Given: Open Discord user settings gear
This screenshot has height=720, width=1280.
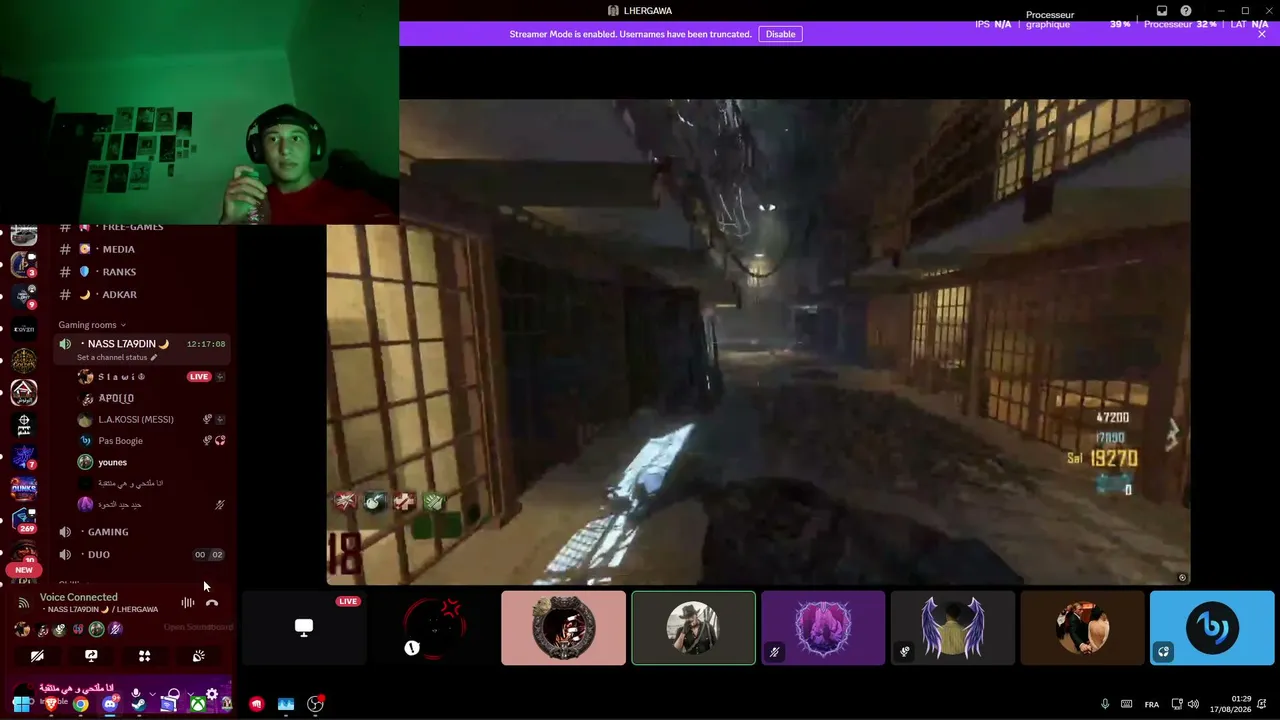Looking at the screenshot, I should click(x=212, y=694).
